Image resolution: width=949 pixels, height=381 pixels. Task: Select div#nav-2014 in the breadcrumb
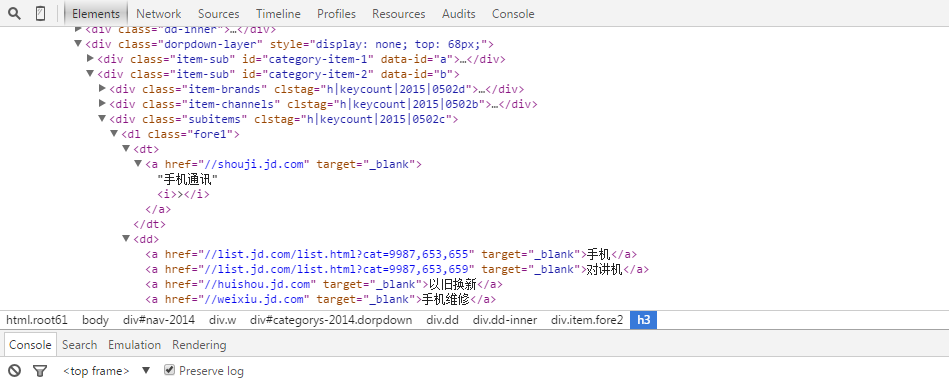click(159, 320)
